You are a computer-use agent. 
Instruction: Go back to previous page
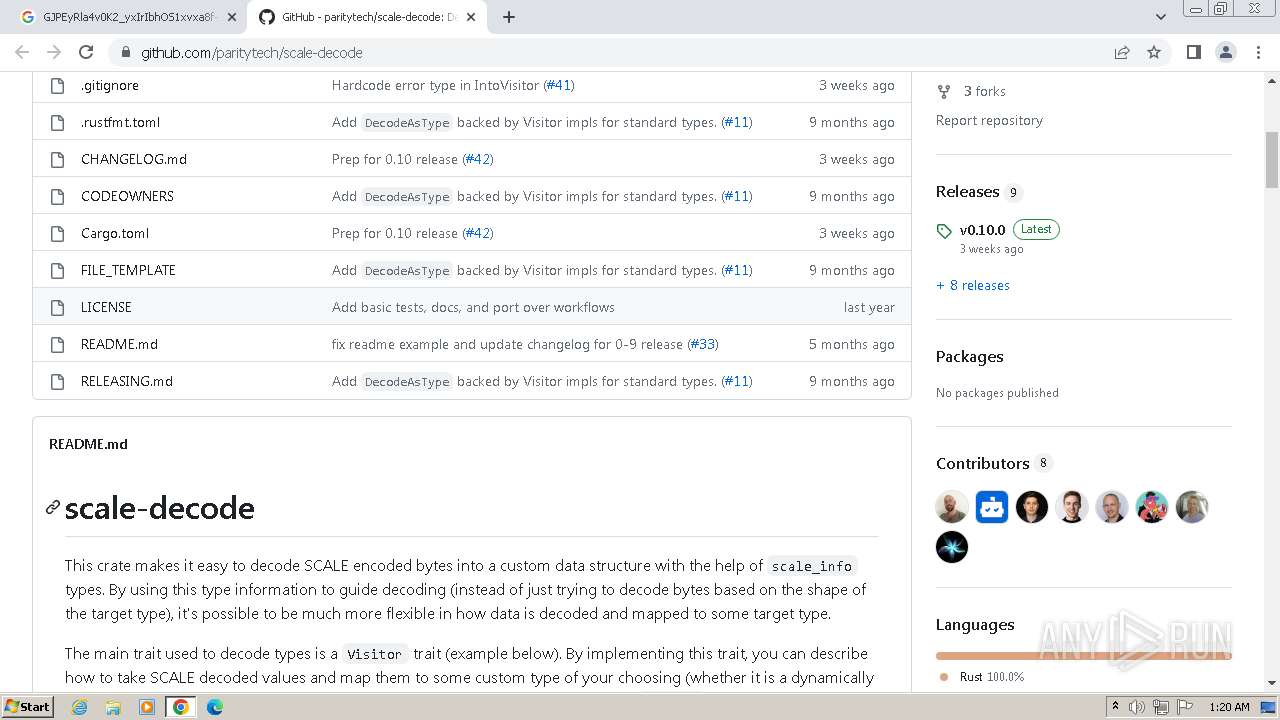22,52
